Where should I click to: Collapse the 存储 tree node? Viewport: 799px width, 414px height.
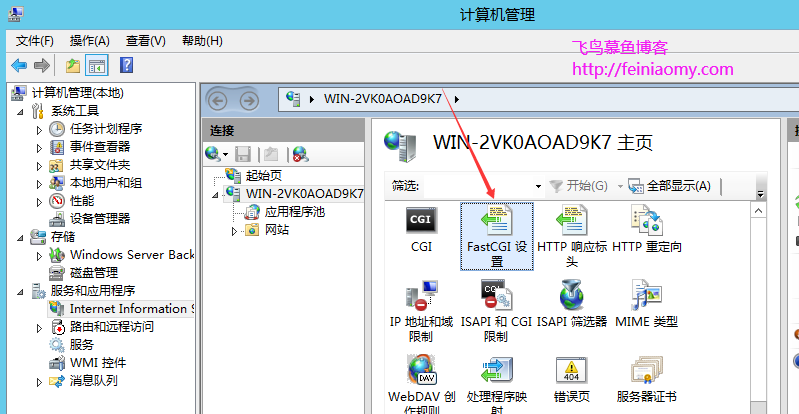(20, 237)
